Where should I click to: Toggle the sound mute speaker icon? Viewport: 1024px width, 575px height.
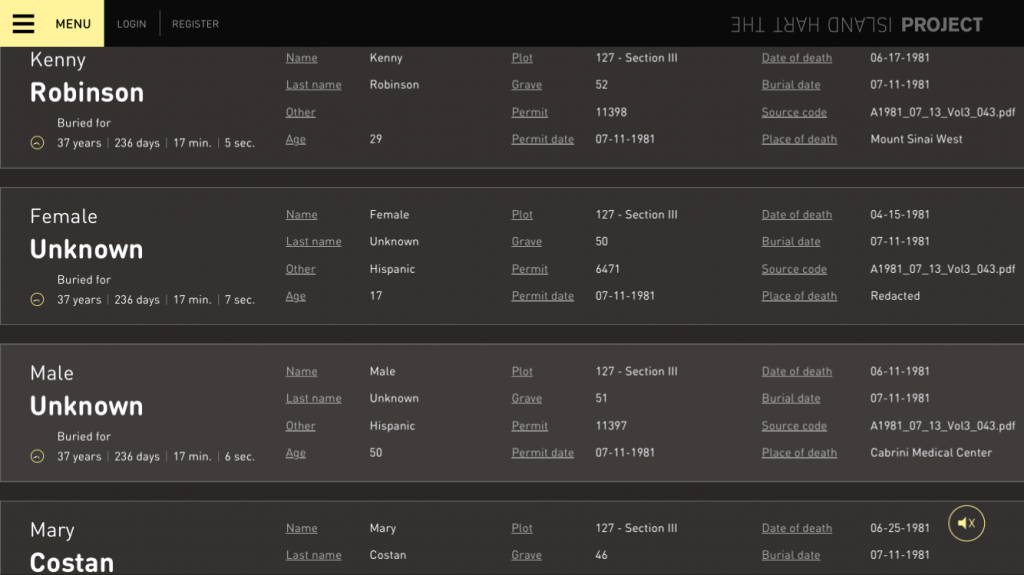point(966,523)
